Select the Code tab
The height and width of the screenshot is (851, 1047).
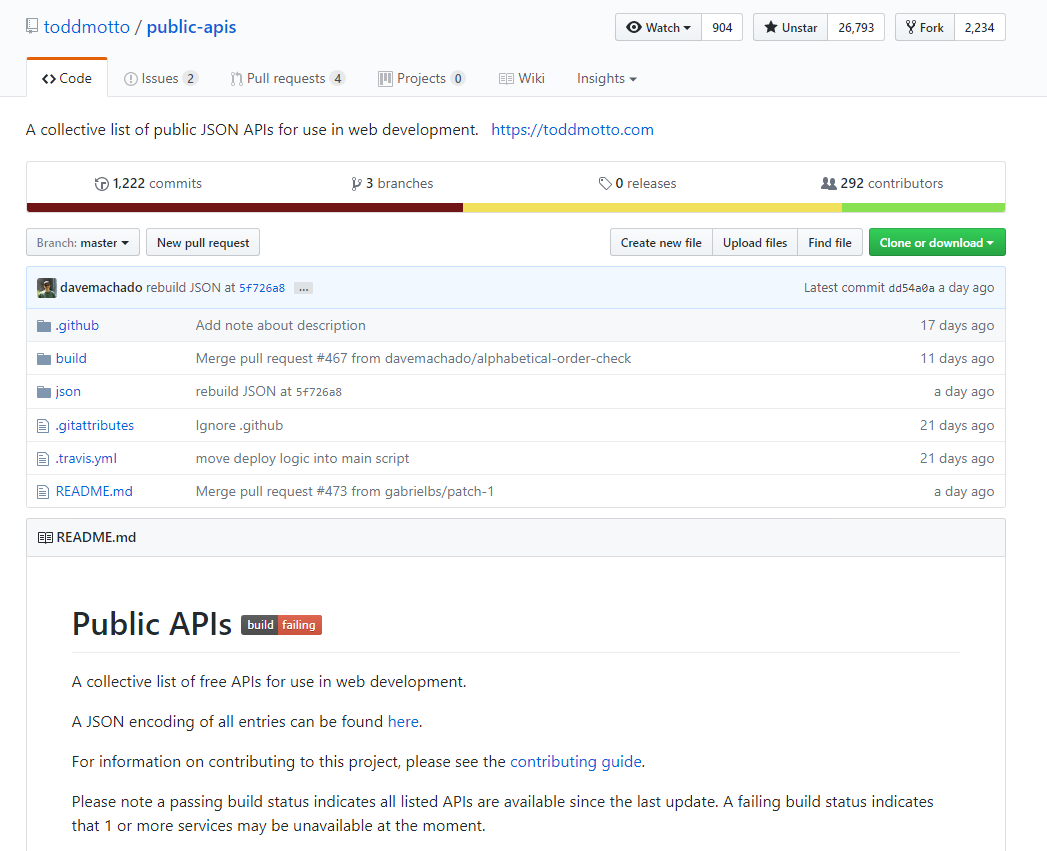coord(67,78)
